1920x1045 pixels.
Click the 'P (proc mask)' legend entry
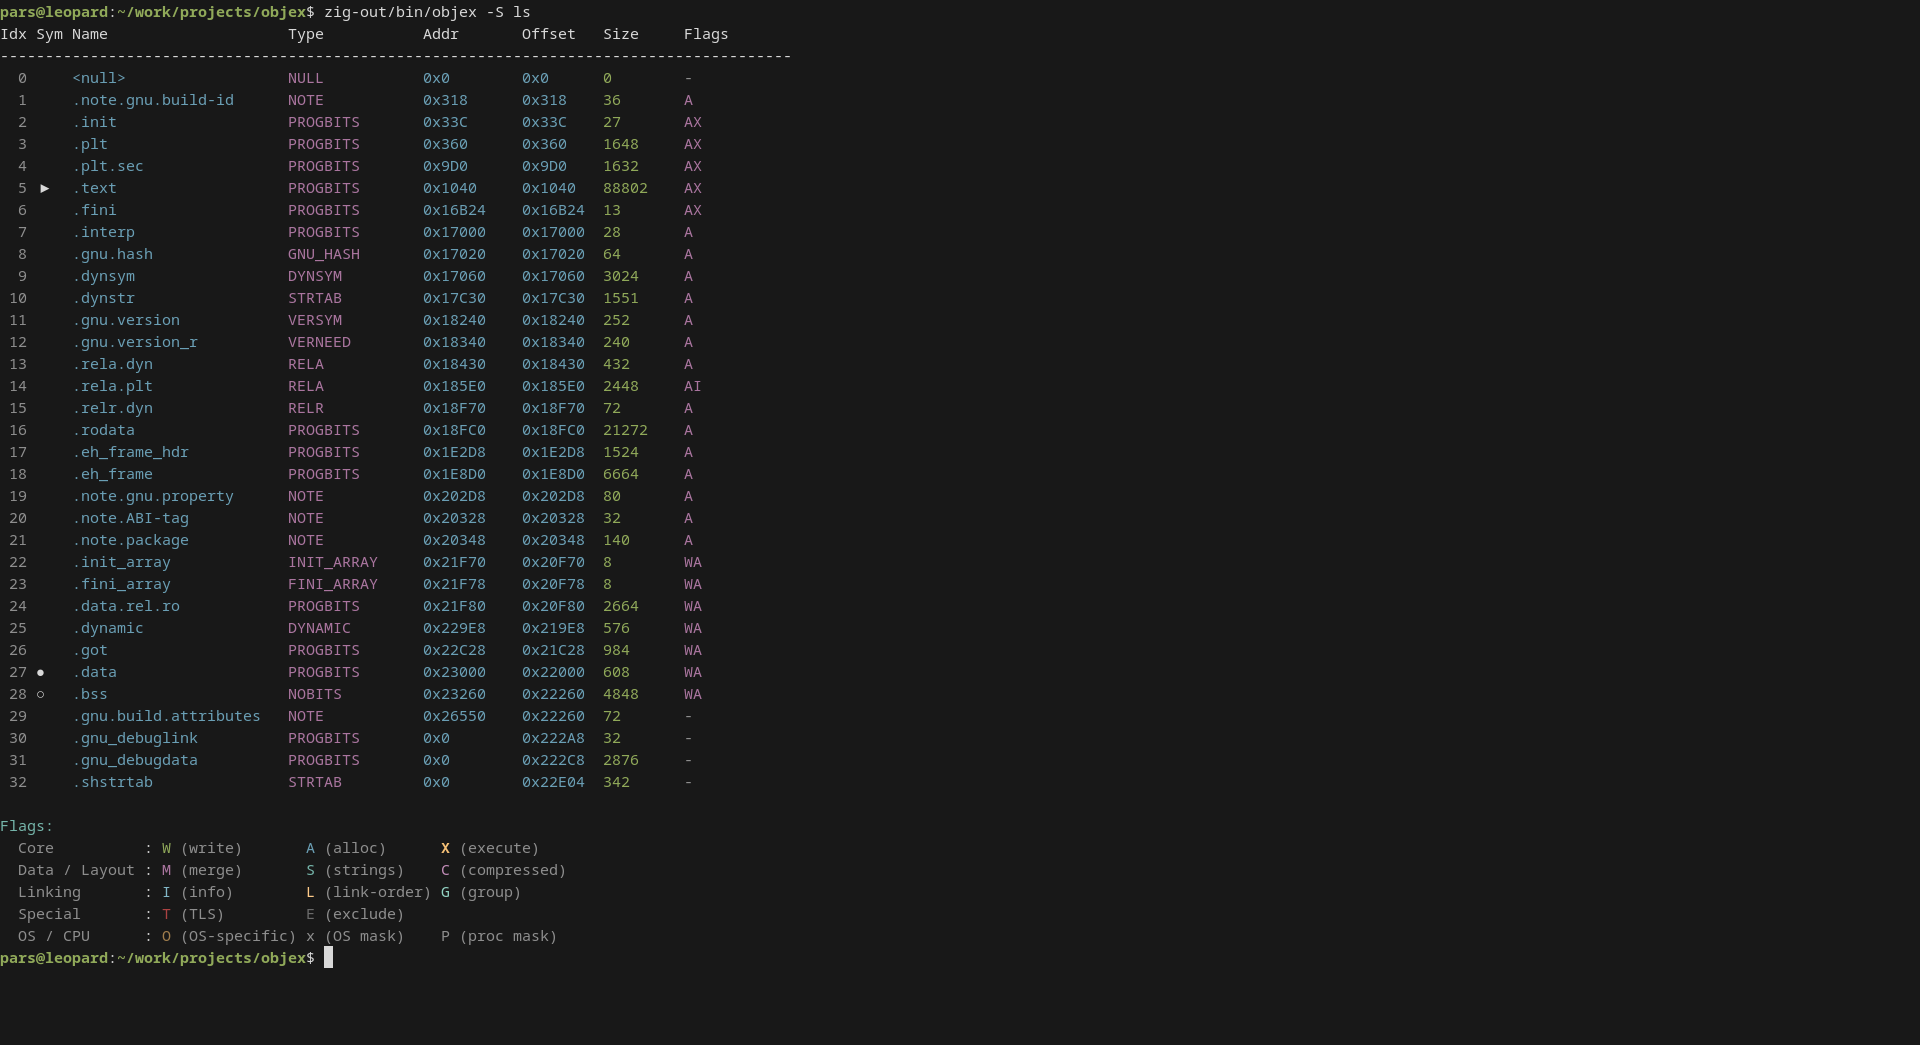(499, 936)
